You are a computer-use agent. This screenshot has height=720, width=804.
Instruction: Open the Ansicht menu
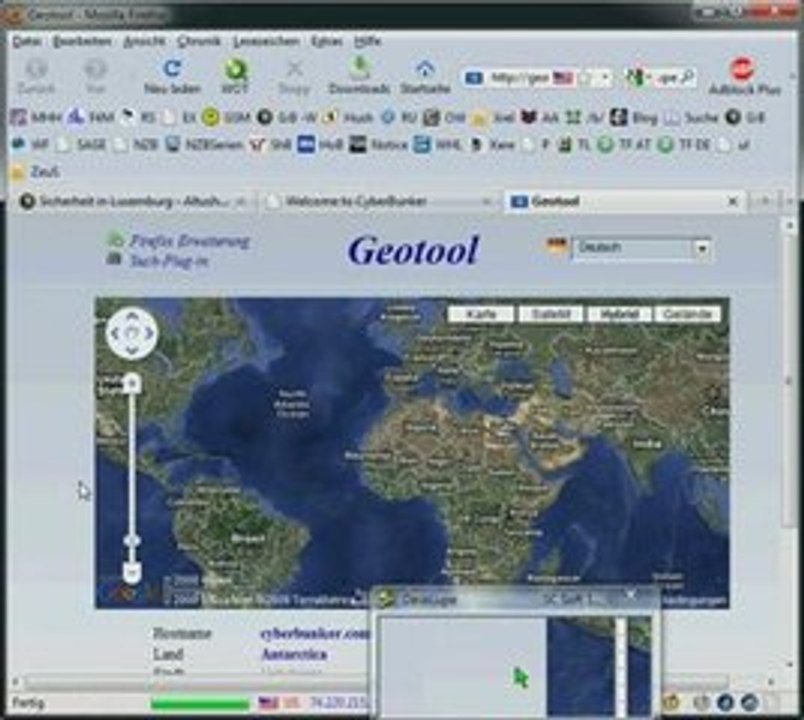click(x=144, y=41)
